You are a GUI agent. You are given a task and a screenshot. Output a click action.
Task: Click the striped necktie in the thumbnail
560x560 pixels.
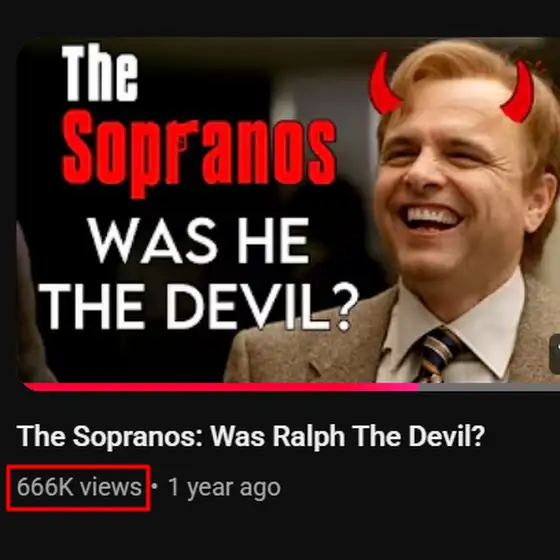(436, 355)
